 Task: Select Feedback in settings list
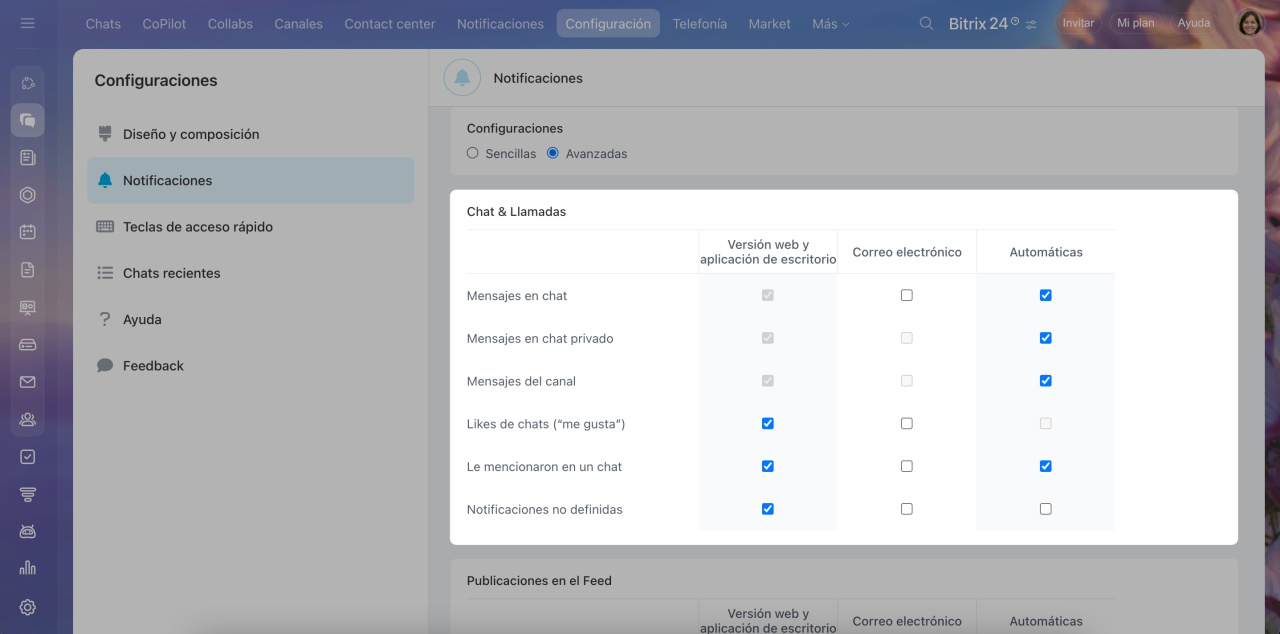click(x=250, y=366)
